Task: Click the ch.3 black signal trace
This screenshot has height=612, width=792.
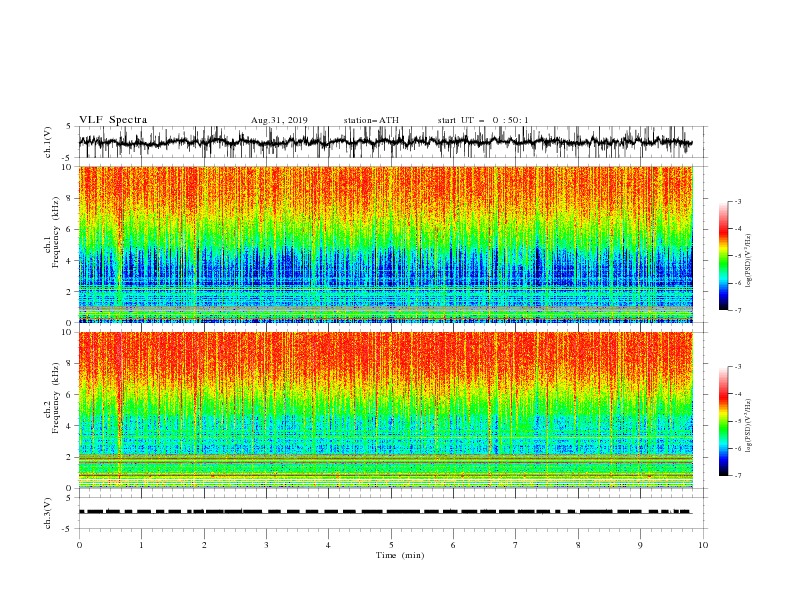Action: [x=385, y=512]
